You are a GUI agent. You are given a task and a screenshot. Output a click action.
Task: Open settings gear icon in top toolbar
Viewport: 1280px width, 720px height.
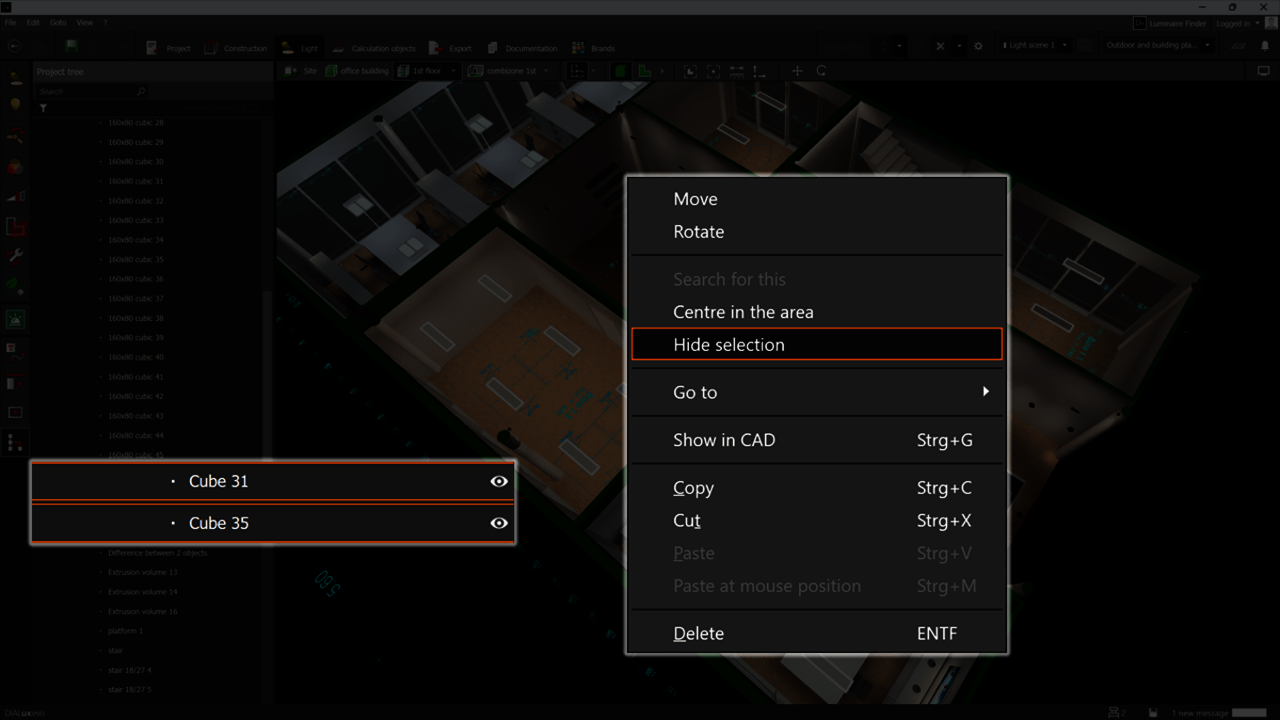[978, 46]
